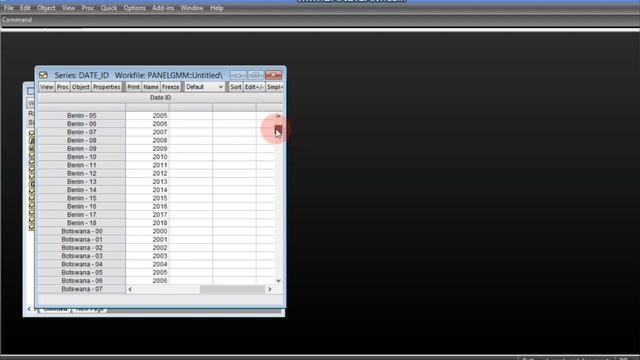Open the Quick menu
Viewport: 640px width, 360px height.
tap(109, 8)
